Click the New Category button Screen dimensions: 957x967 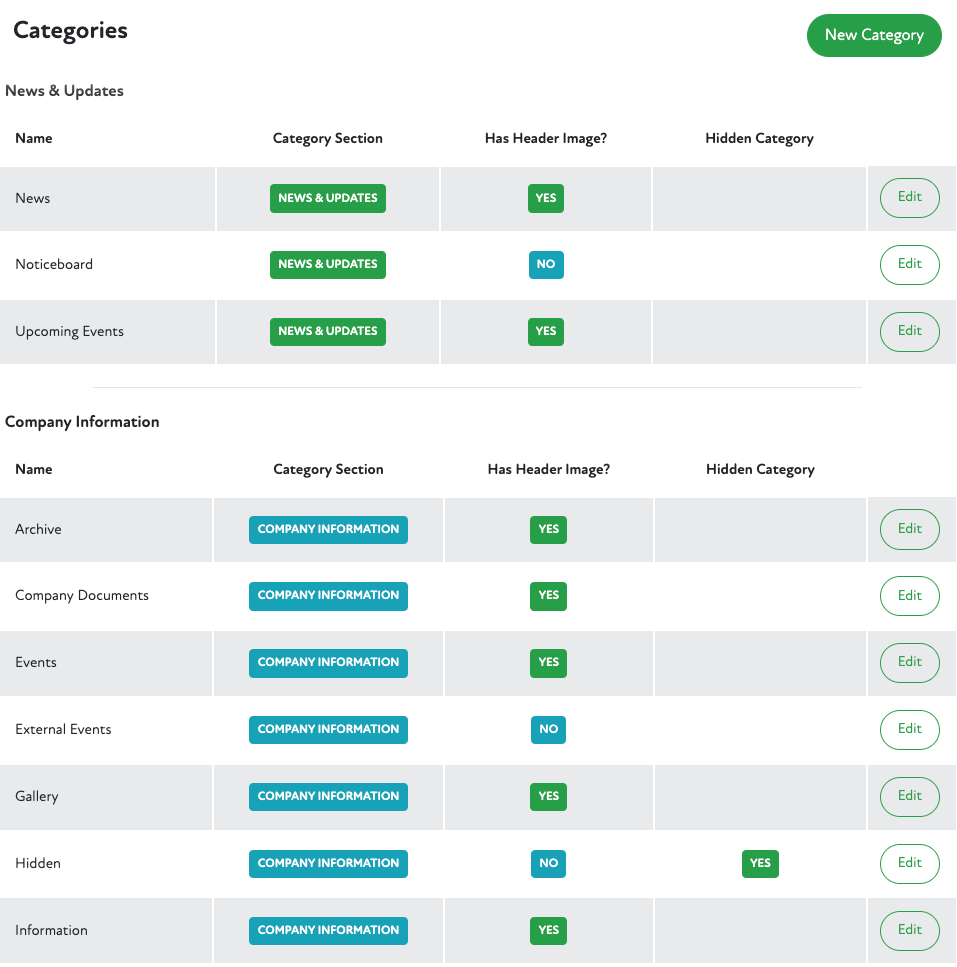coord(873,35)
